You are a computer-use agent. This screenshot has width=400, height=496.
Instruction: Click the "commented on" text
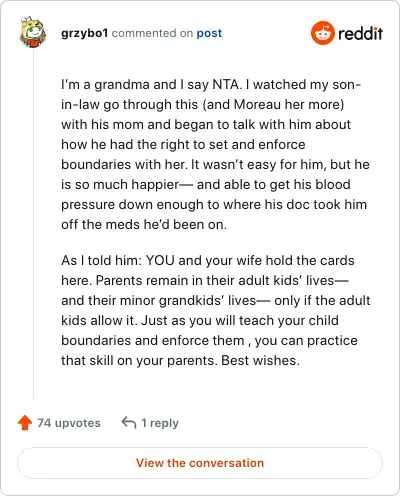(152, 33)
